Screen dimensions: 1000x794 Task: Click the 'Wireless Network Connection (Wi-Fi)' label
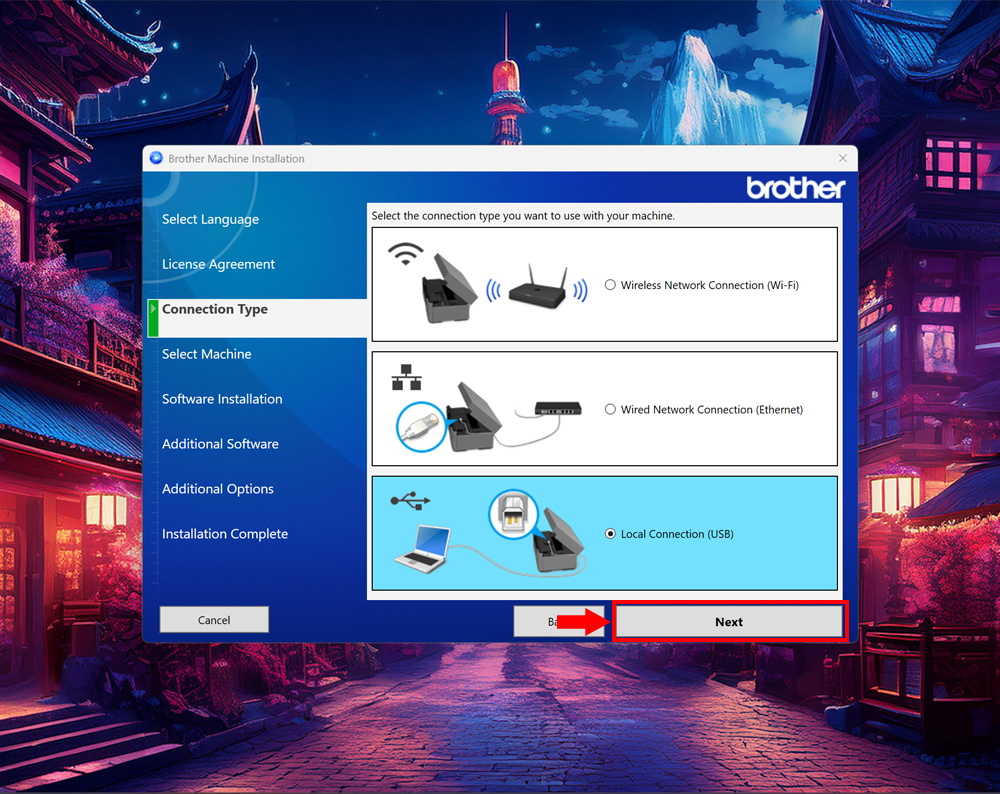coord(710,285)
